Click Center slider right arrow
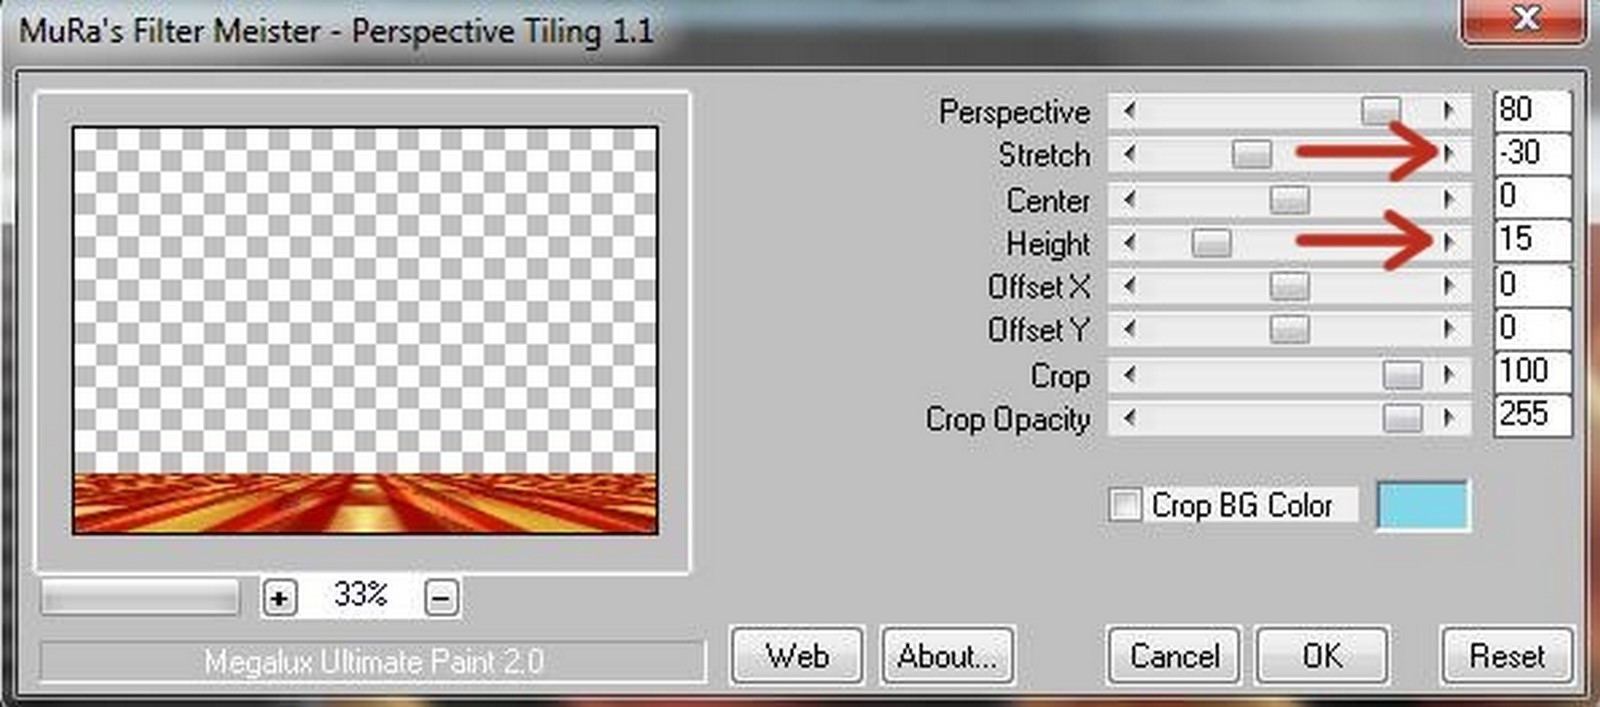 1449,199
